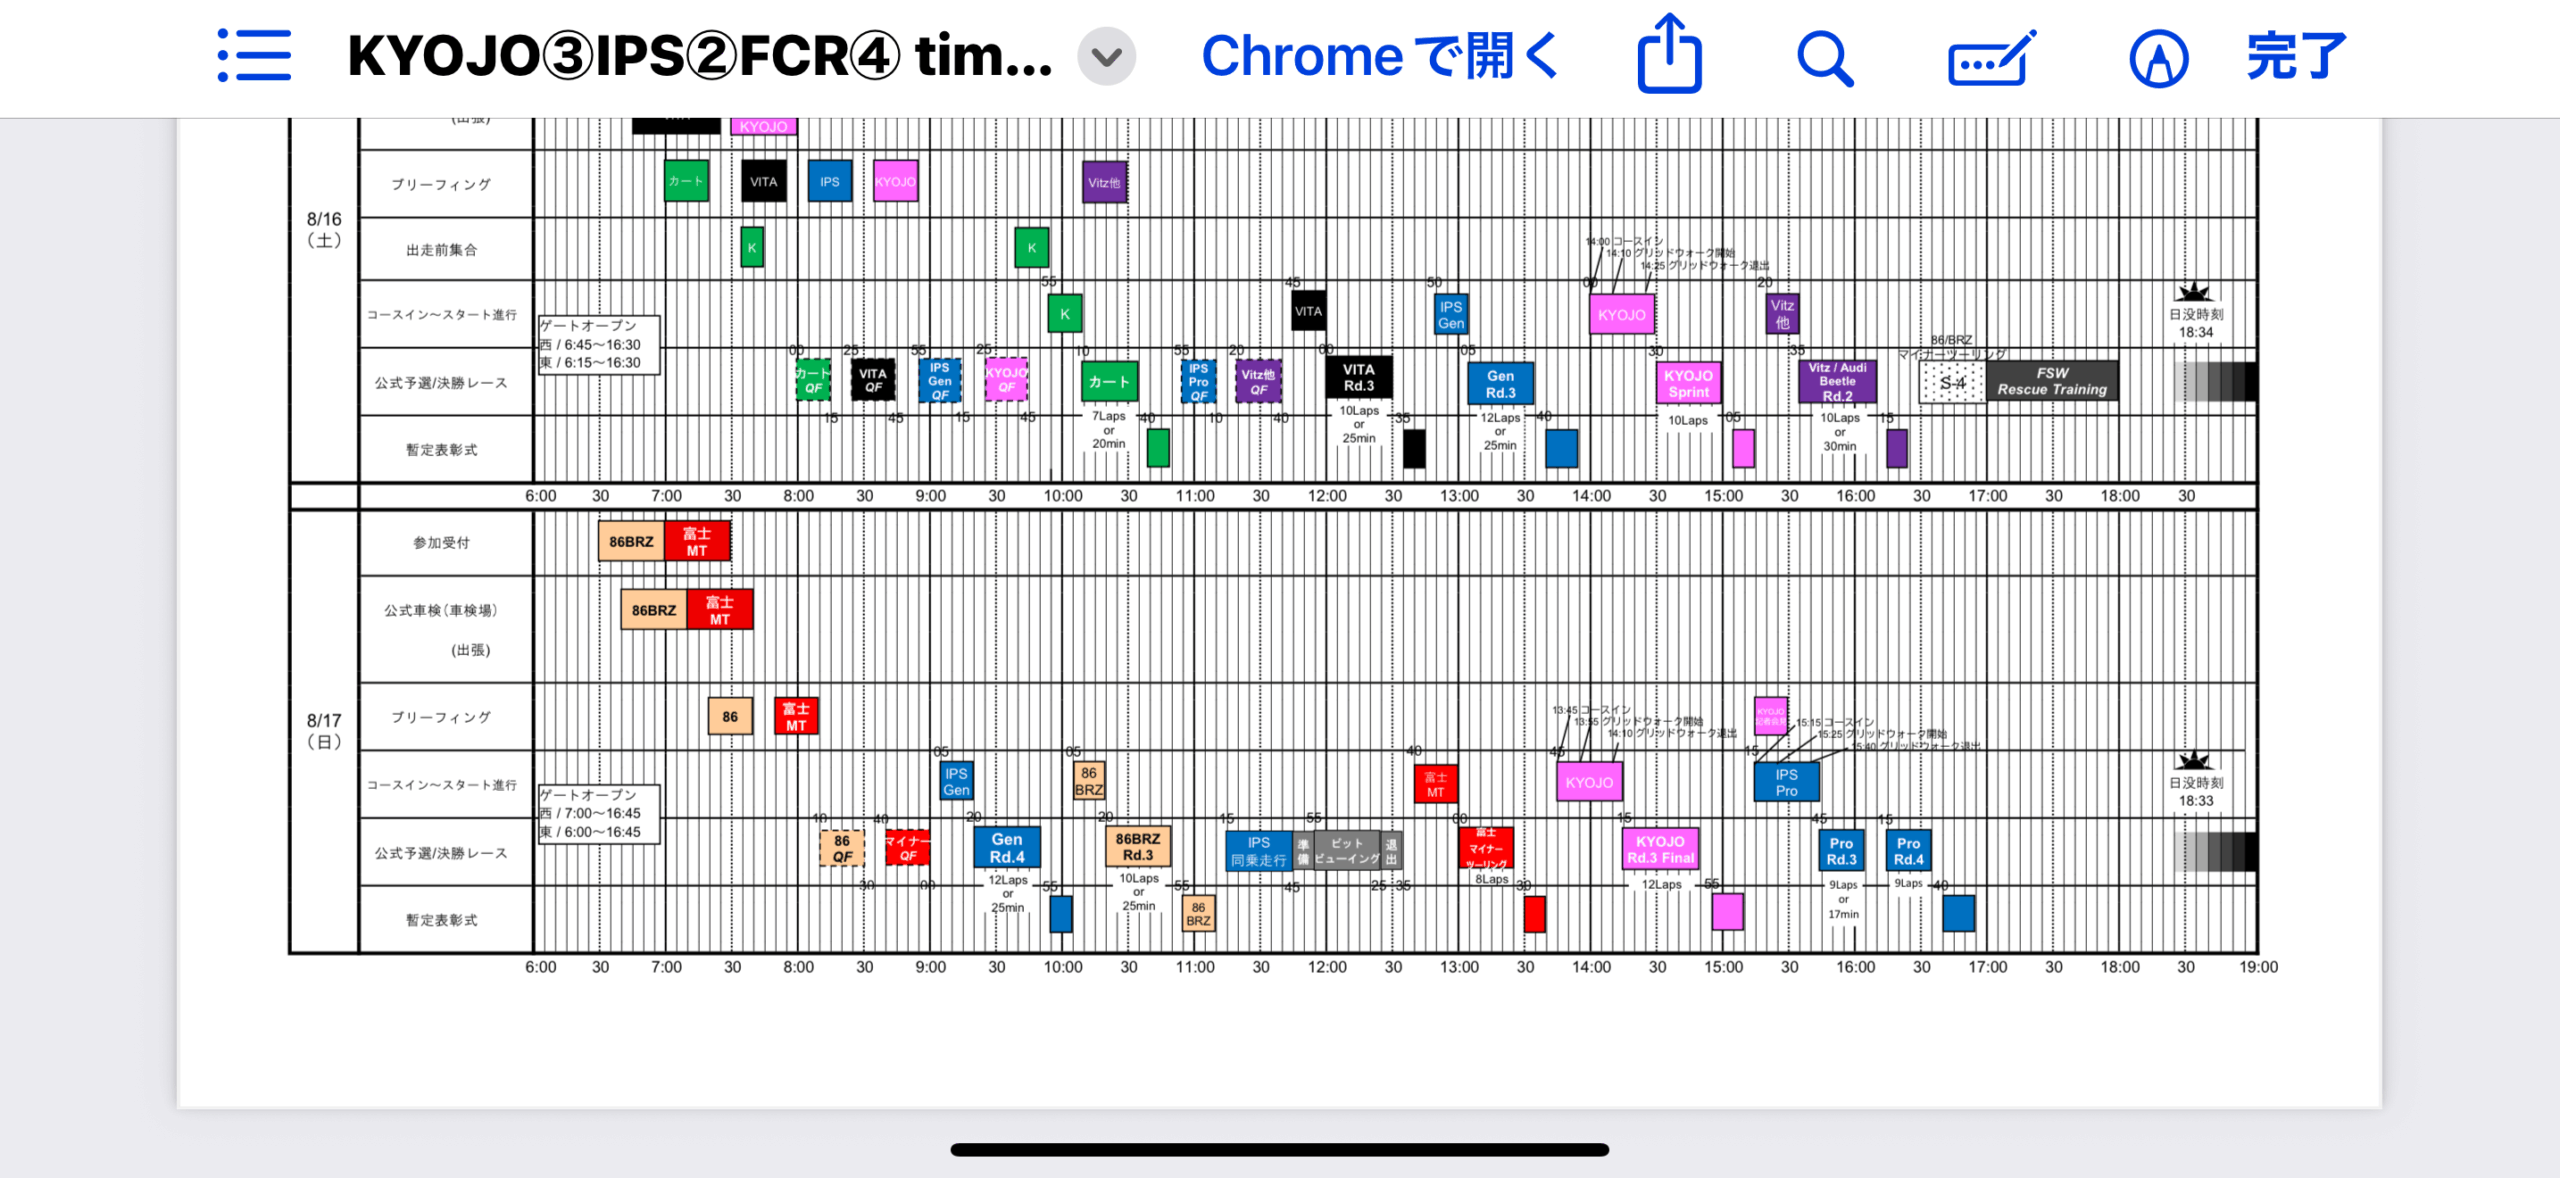
Task: Click the black 'VITA' briefing block
Action: point(763,181)
